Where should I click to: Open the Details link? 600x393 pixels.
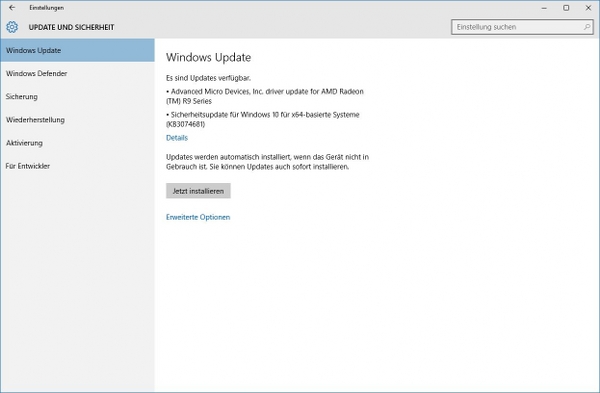coord(177,138)
